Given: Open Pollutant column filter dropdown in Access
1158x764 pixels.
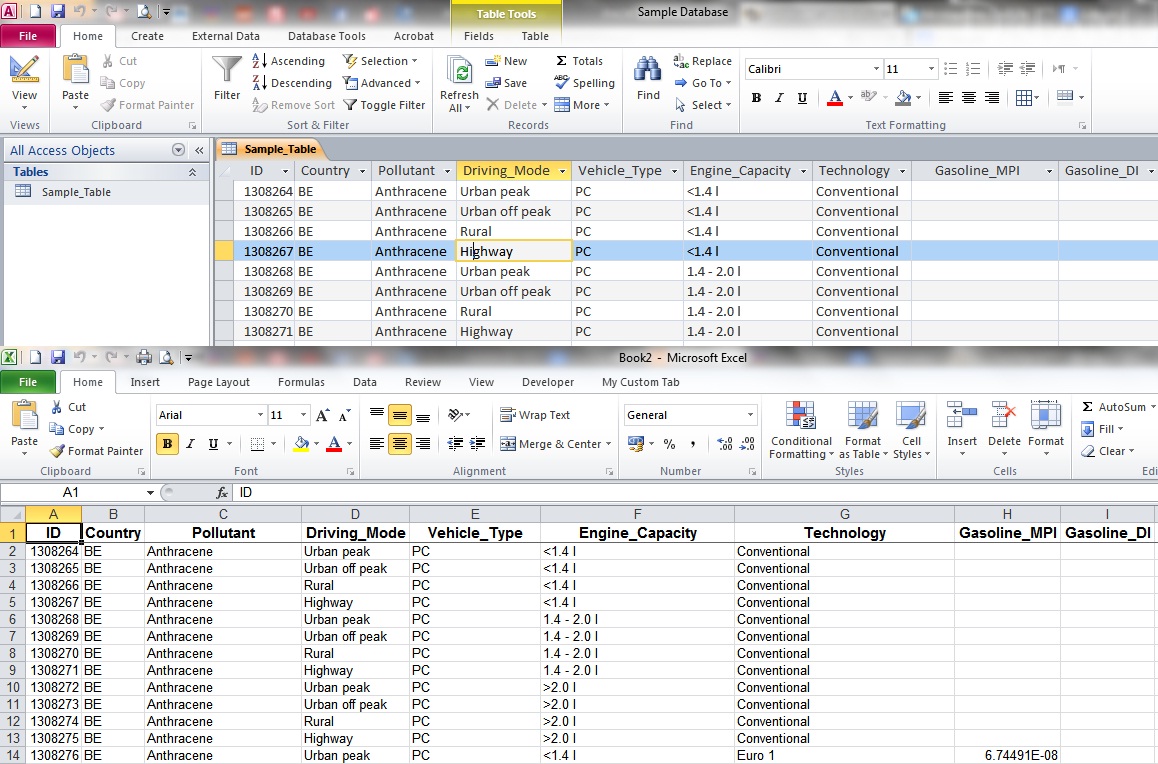Looking at the screenshot, I should [x=447, y=171].
